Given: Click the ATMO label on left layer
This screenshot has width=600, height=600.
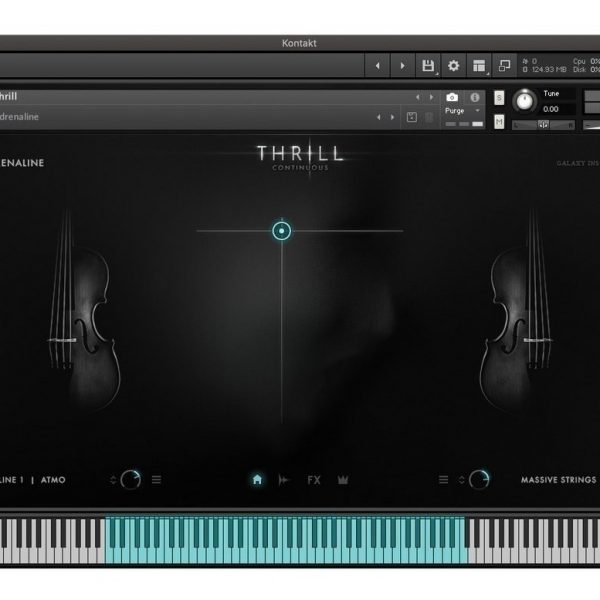Looking at the screenshot, I should [x=53, y=480].
